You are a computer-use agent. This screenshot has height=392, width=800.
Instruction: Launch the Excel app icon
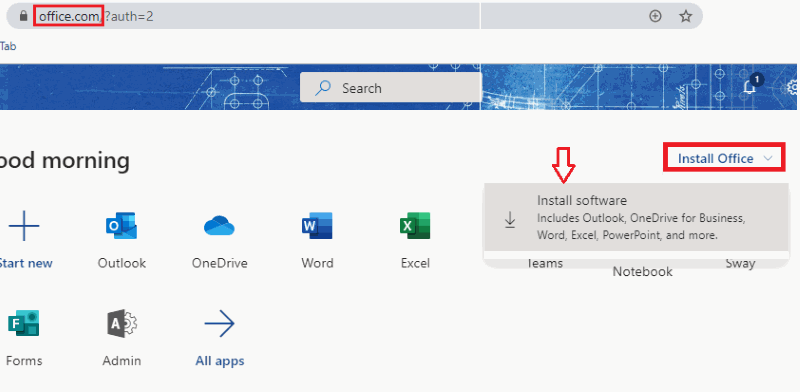pos(415,226)
